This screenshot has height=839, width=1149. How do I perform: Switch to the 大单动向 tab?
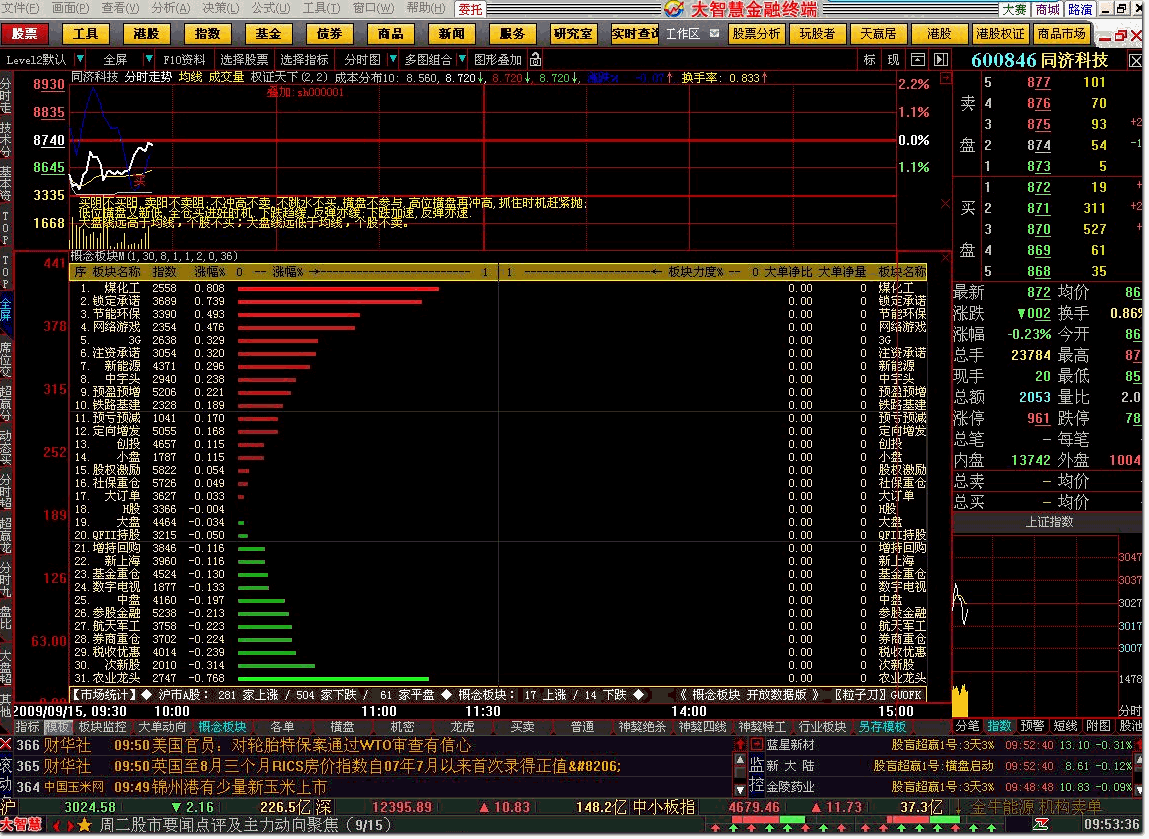click(x=163, y=727)
